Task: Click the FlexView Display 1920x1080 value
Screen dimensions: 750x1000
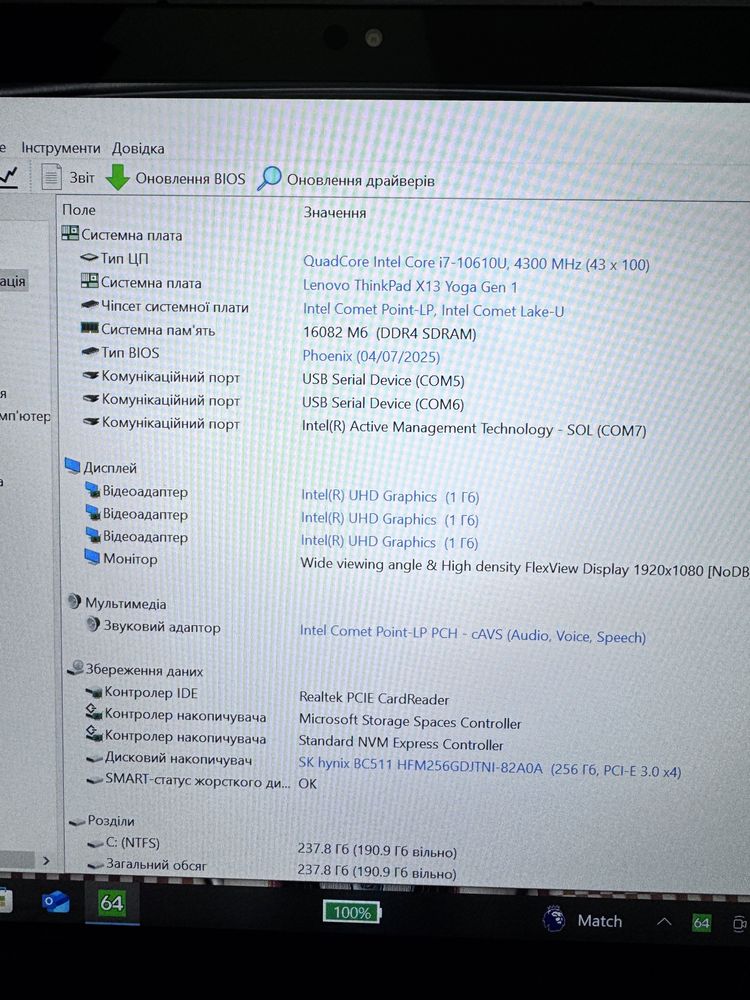Action: 525,567
